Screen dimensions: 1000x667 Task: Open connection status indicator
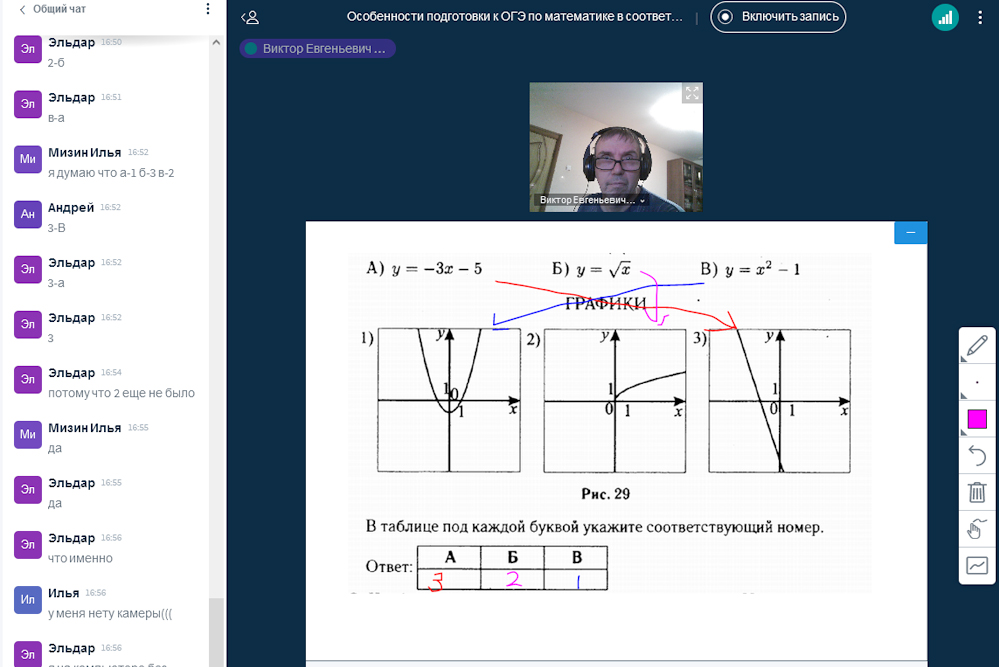[945, 17]
